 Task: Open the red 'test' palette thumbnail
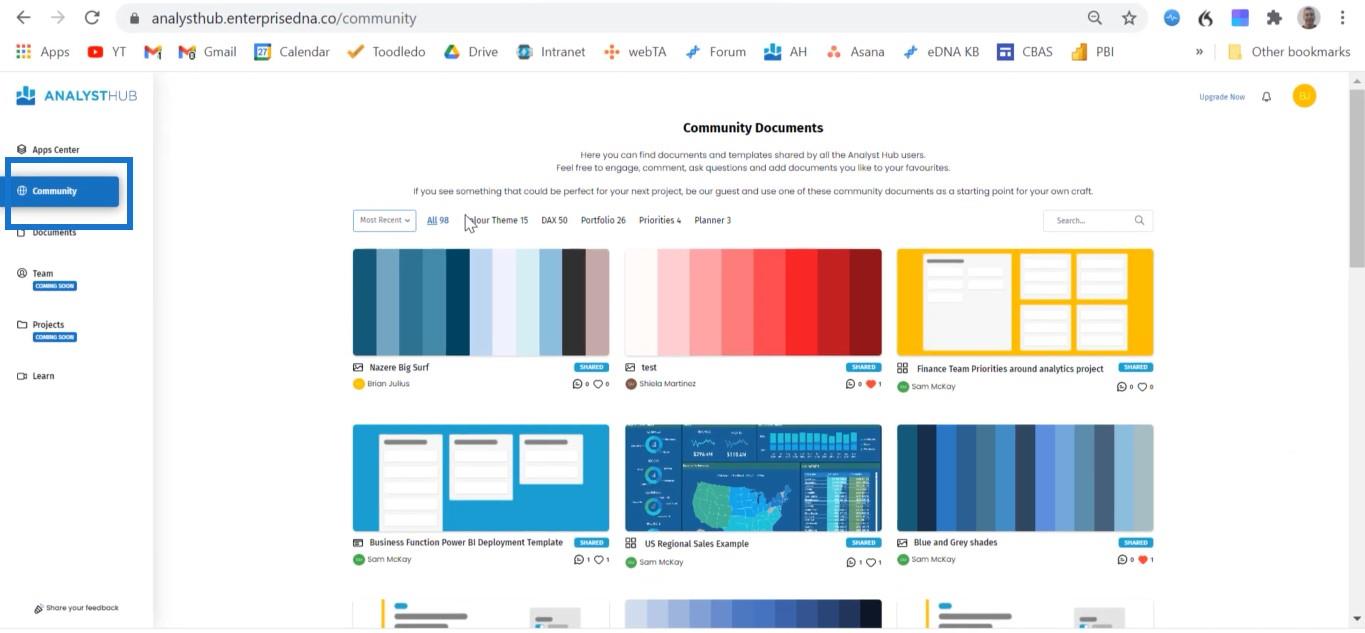coord(753,303)
